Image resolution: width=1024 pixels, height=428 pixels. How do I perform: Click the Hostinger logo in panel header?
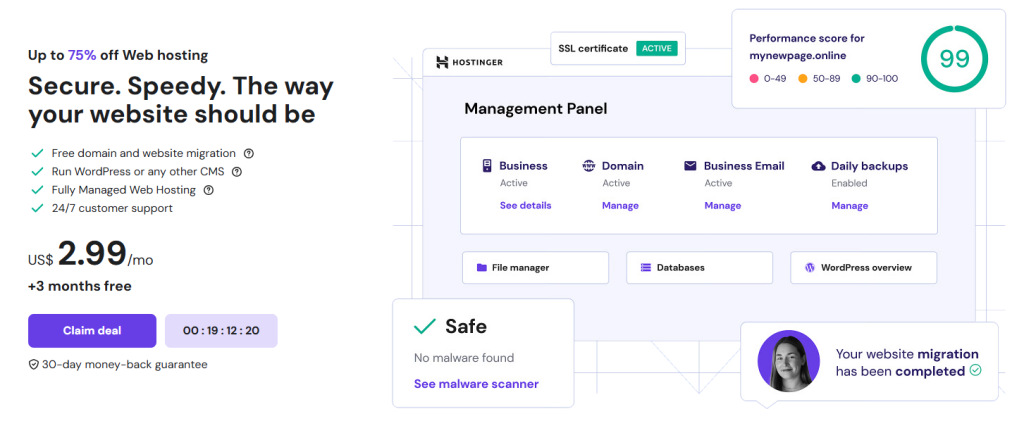point(470,63)
